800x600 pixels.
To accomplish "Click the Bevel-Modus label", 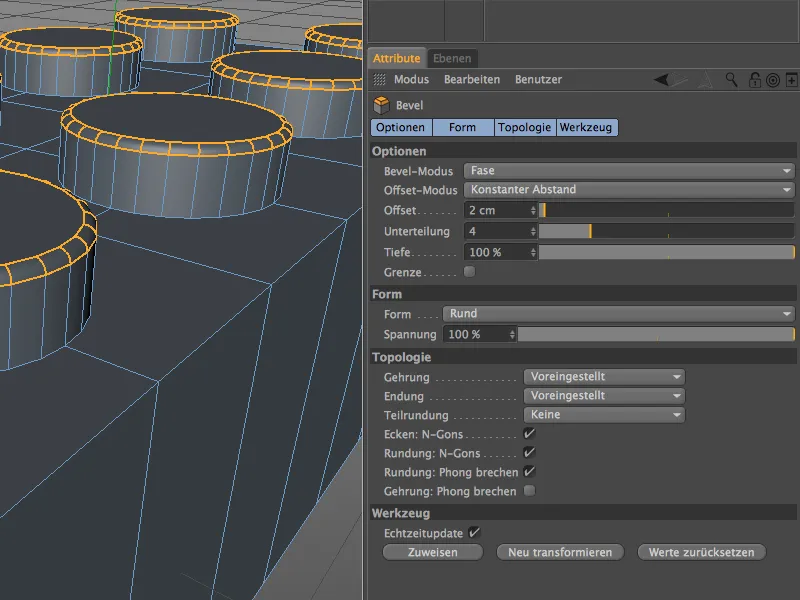I will (418, 171).
